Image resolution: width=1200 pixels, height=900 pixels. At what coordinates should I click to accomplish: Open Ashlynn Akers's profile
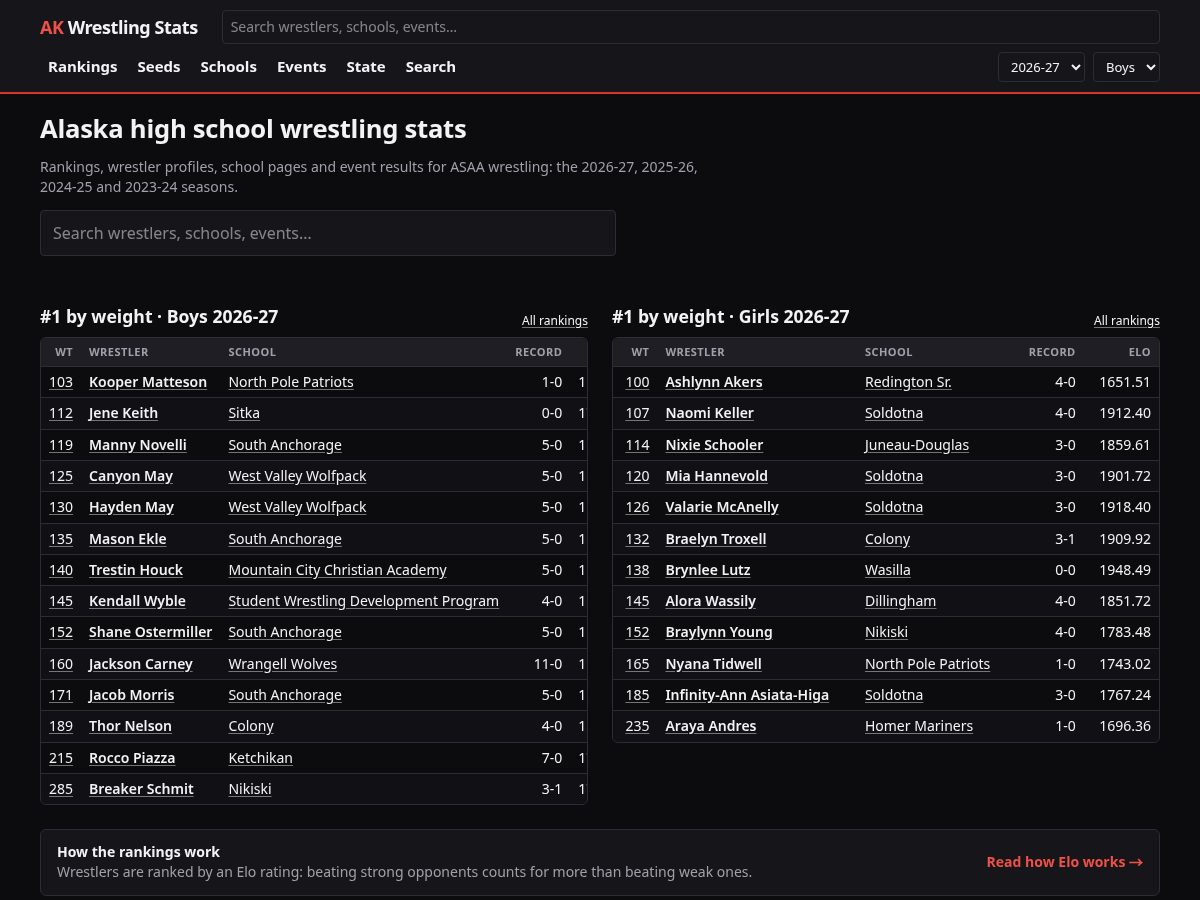[x=714, y=382]
